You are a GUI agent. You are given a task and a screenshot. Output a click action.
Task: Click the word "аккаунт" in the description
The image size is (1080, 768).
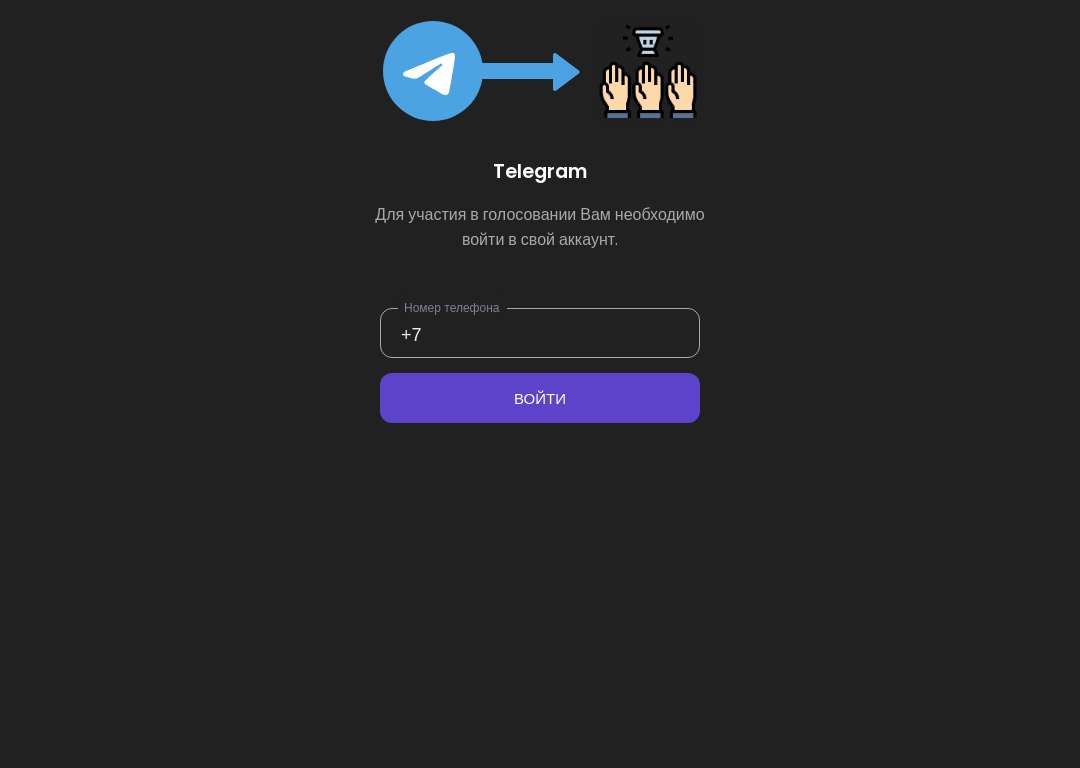(x=586, y=239)
